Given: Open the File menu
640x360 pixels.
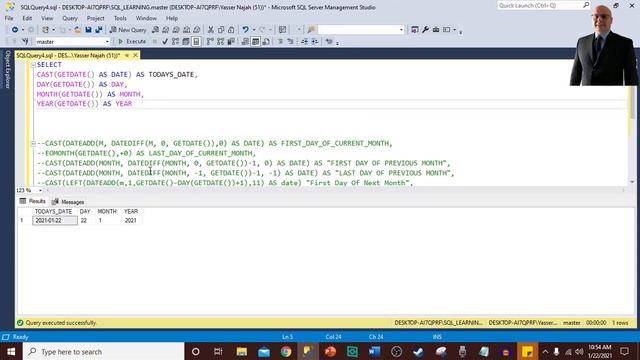Looking at the screenshot, I should [x=9, y=18].
